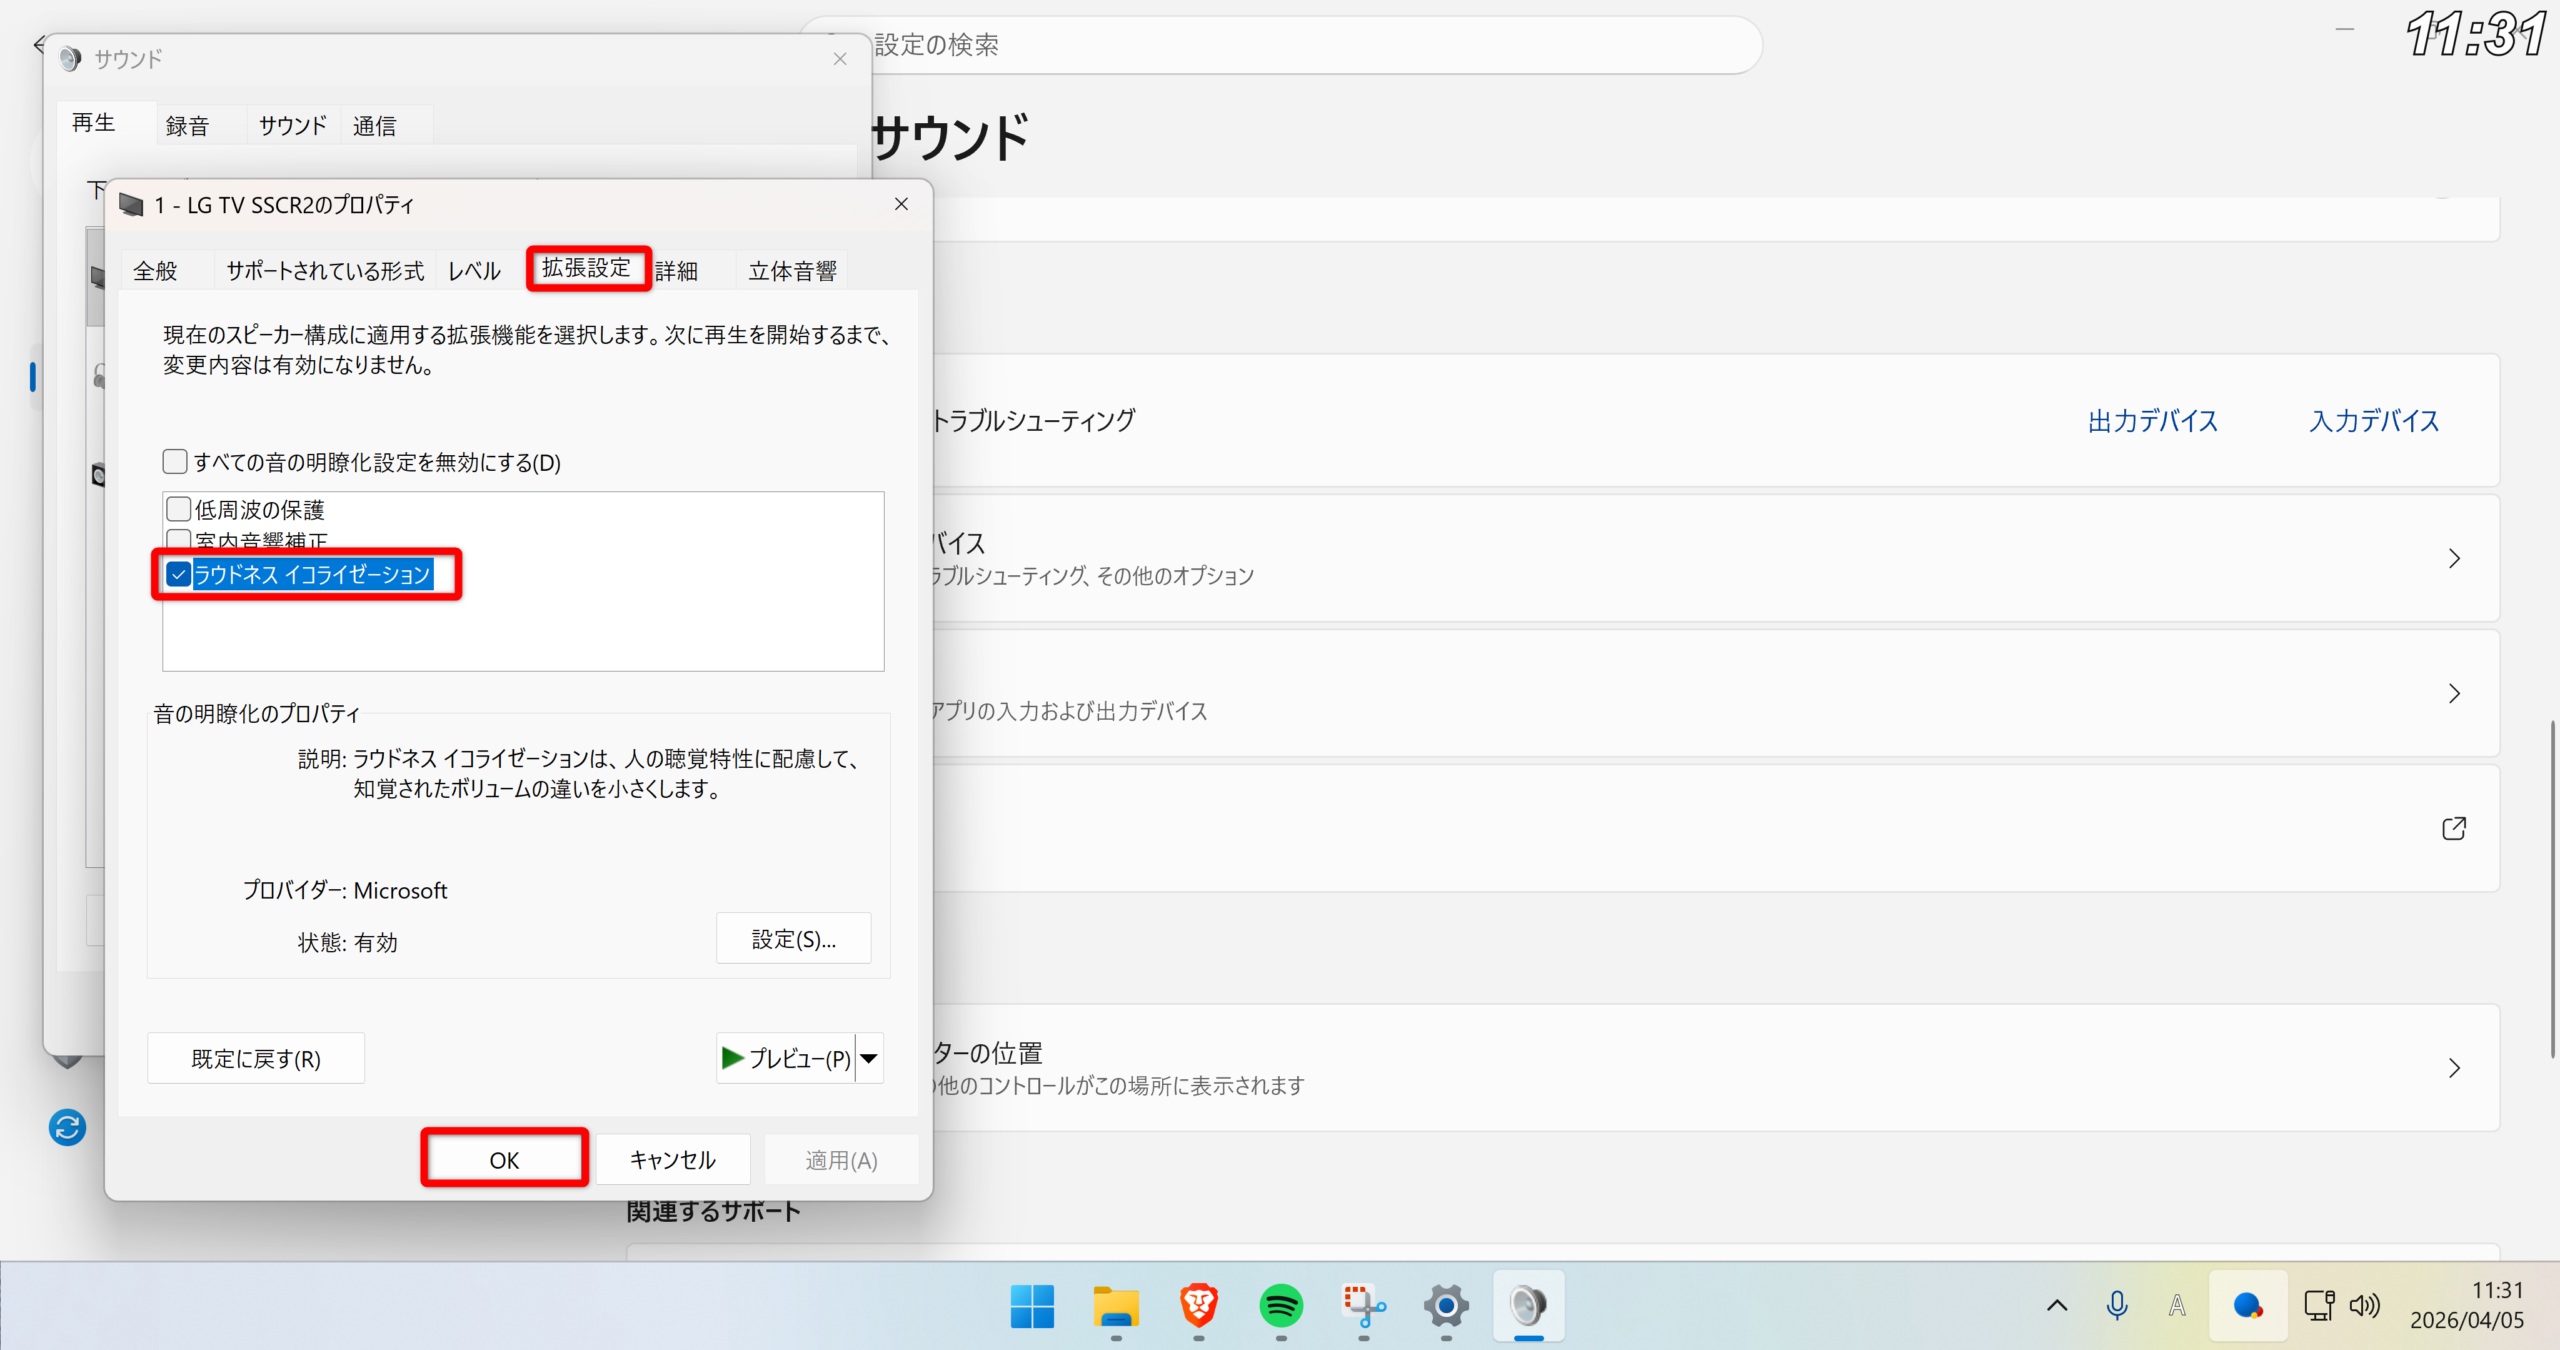
Task: Click the 出力デバイス troubleshooting link
Action: click(2152, 421)
